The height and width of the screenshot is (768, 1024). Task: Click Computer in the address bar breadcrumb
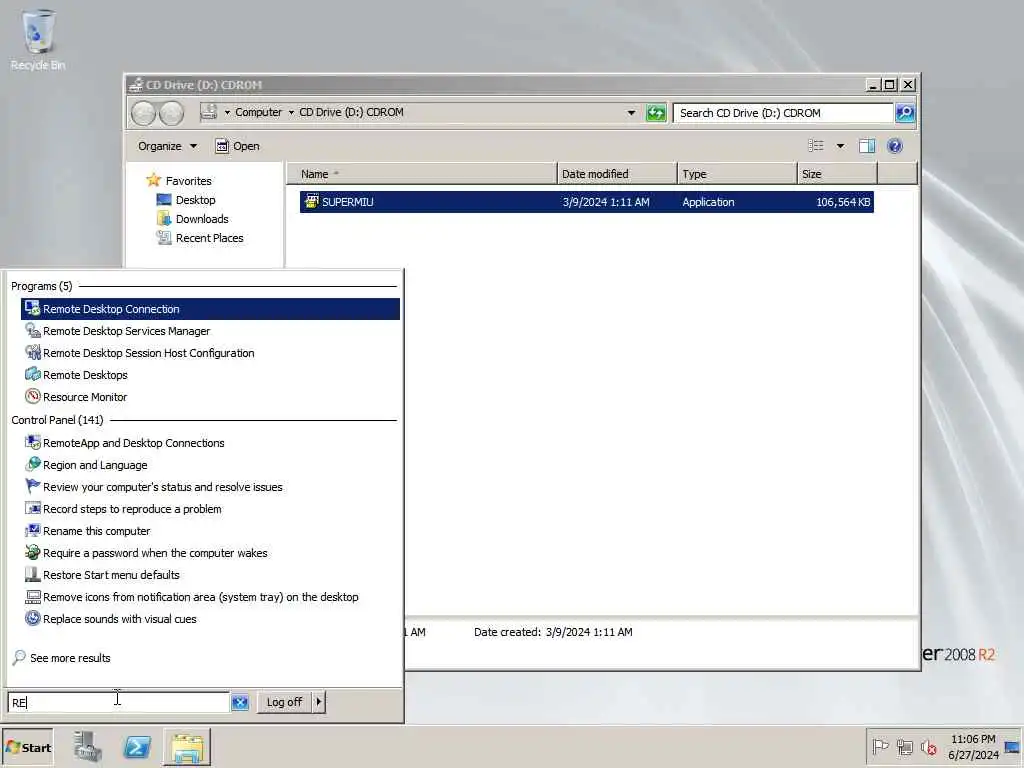point(258,112)
